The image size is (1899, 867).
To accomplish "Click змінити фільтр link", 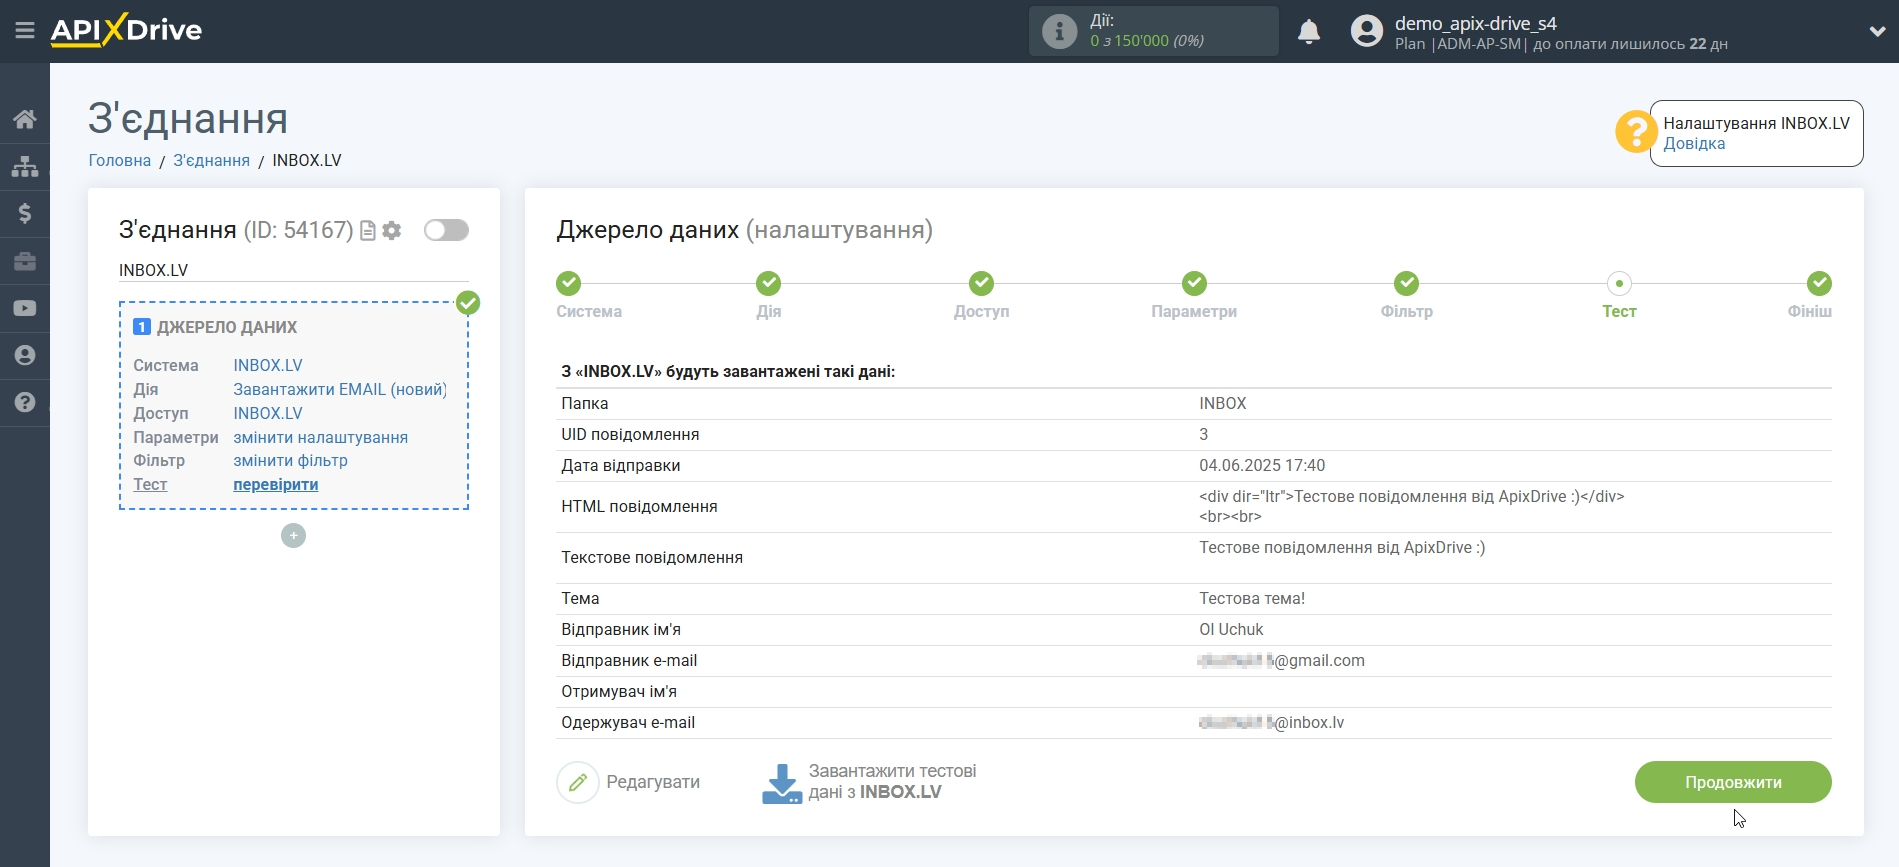I will [x=290, y=460].
